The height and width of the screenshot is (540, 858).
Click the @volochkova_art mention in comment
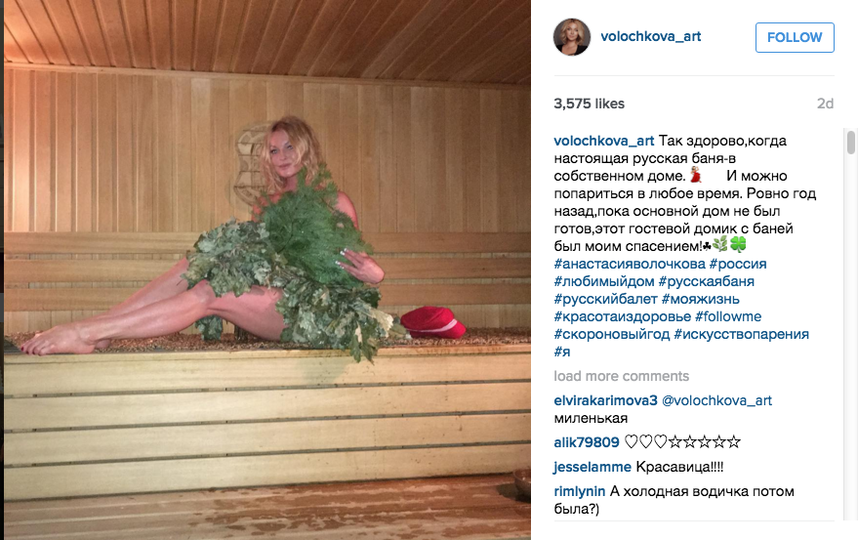[x=717, y=400]
